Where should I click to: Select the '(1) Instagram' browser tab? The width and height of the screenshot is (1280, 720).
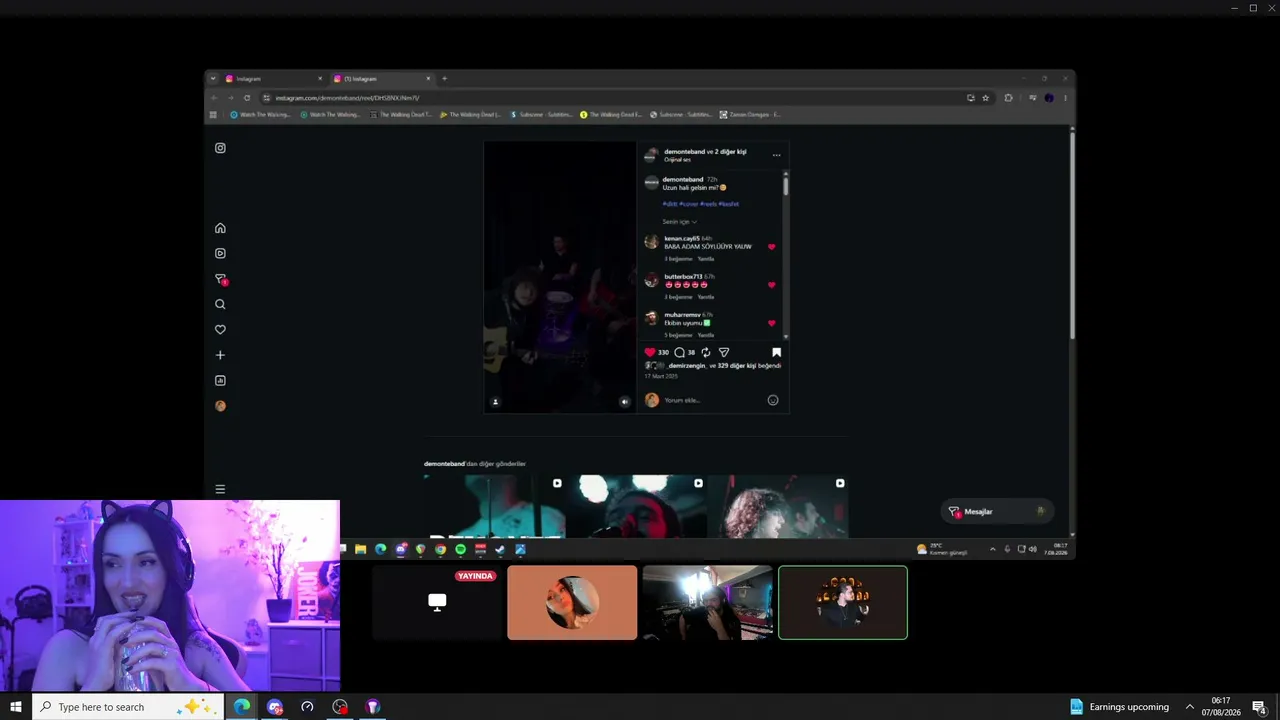[381, 79]
